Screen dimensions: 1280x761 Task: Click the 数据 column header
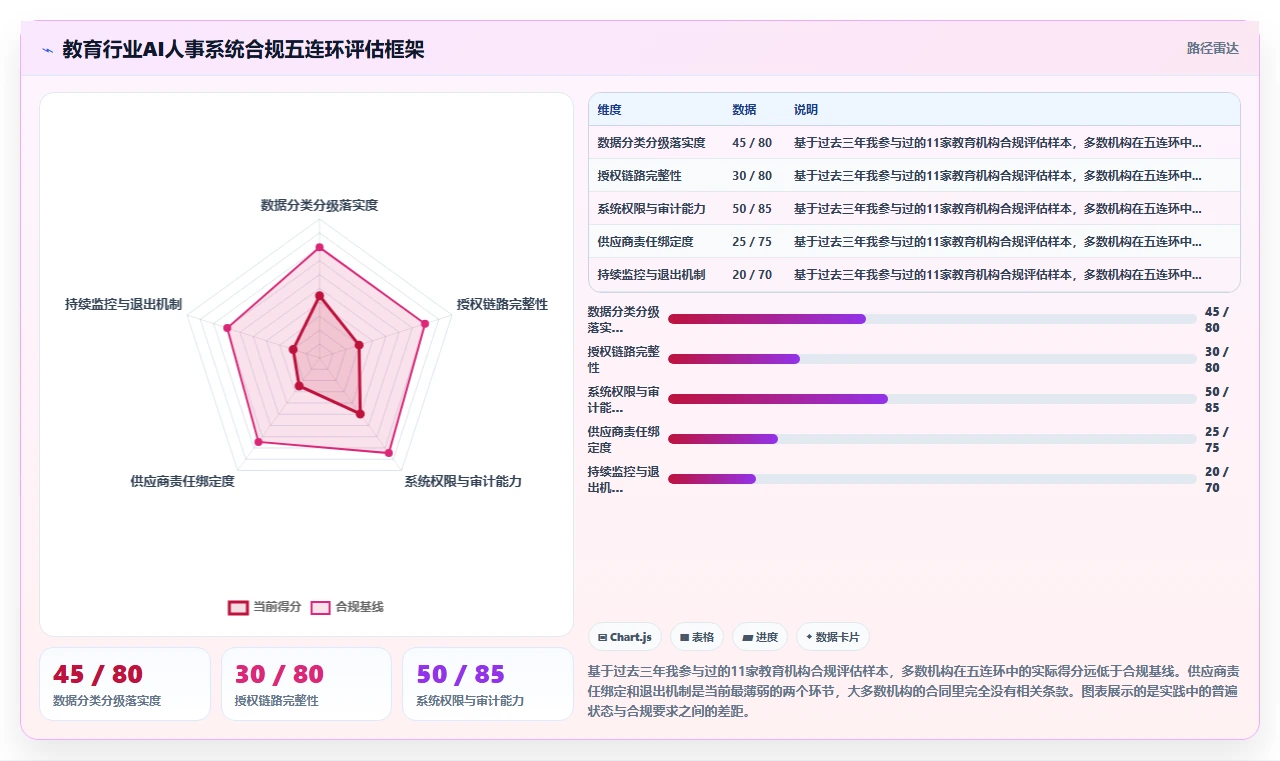(744, 110)
